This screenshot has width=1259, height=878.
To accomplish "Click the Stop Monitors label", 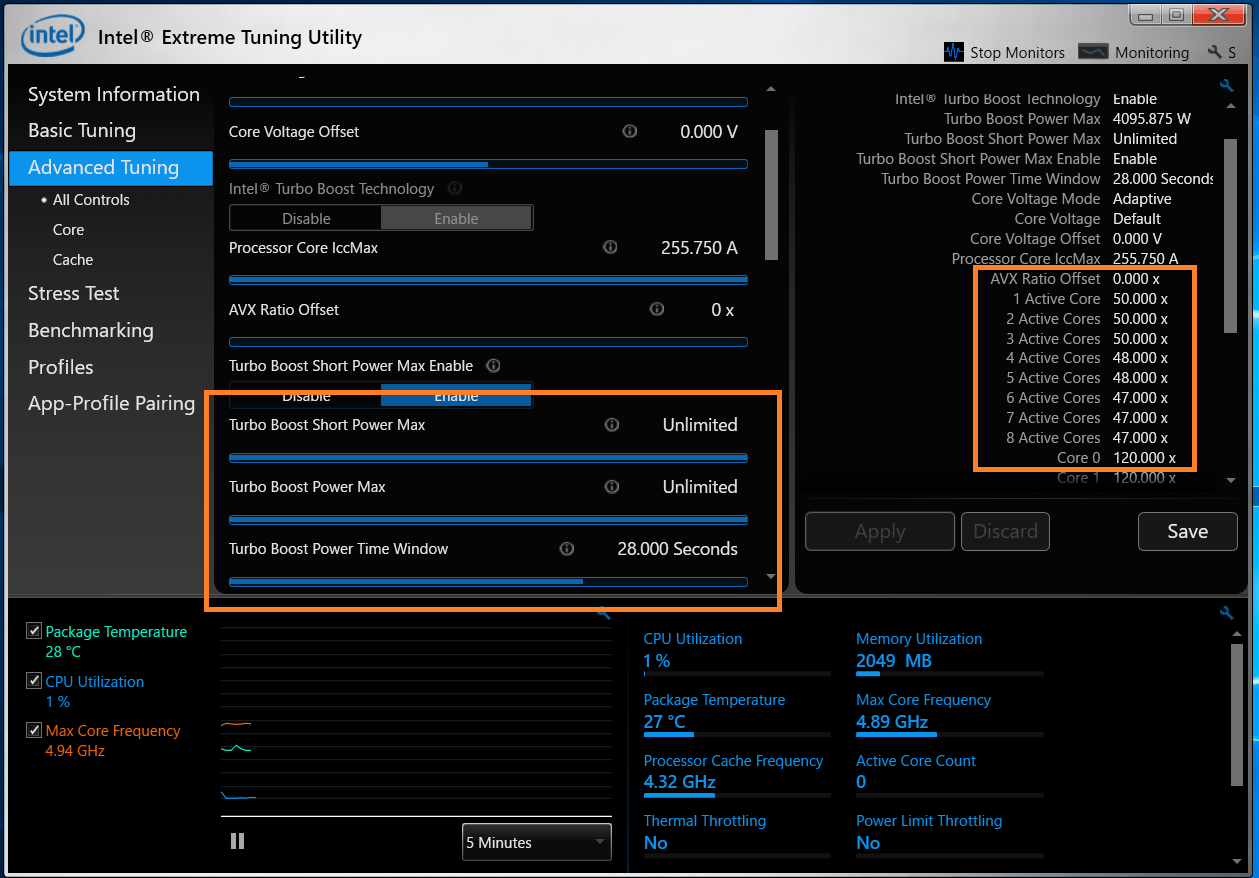I will pos(1017,52).
